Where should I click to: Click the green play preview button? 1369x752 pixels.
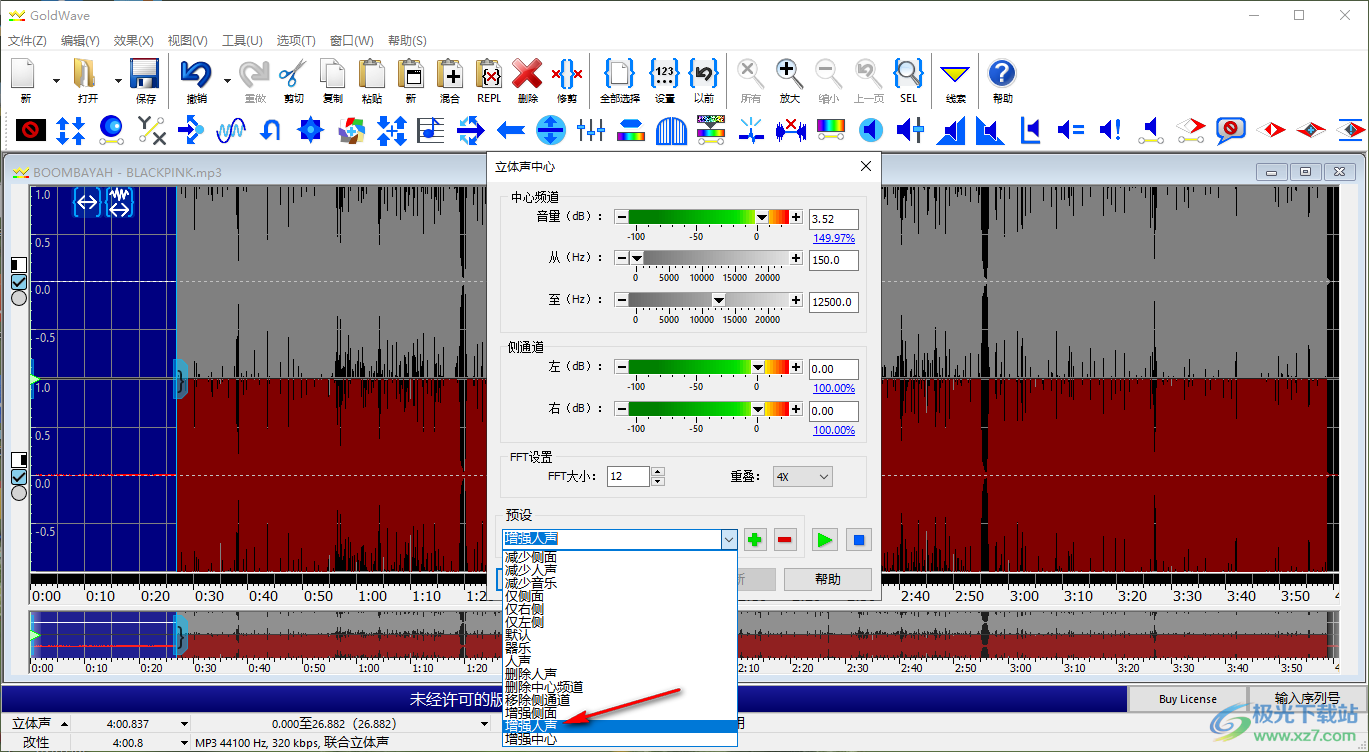(824, 540)
